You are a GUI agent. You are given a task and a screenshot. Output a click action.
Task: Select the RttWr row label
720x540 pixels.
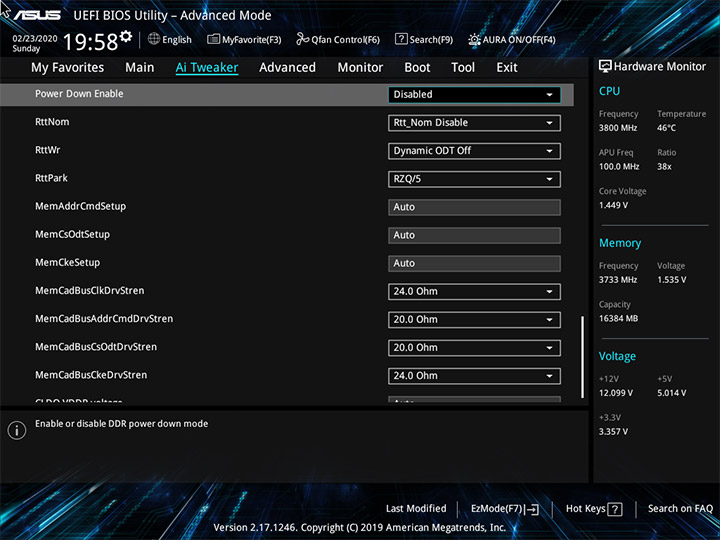(47, 150)
